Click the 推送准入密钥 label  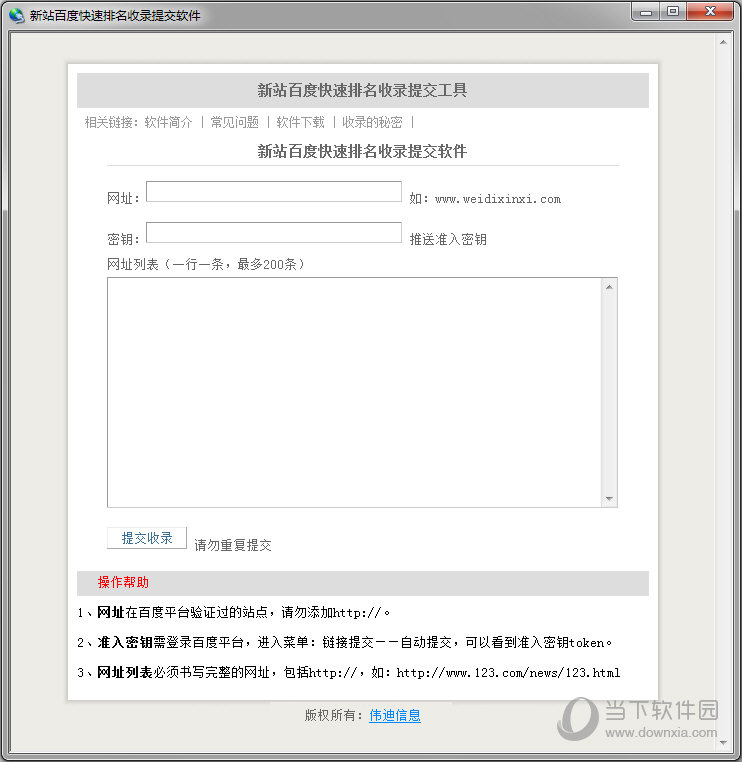pyautogui.click(x=448, y=239)
